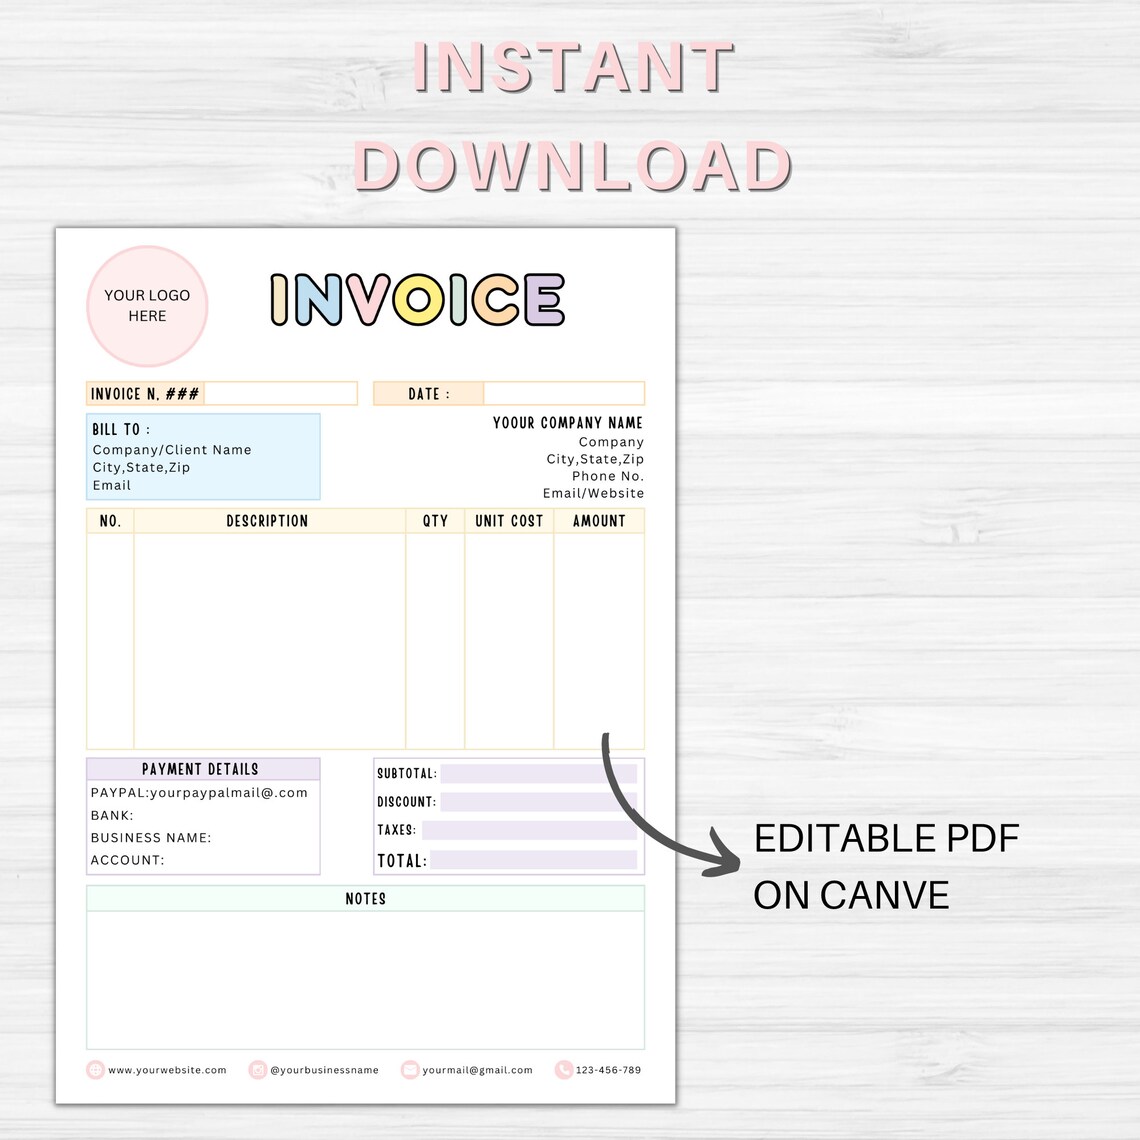Click the PAYMENT DETAILS heading
The height and width of the screenshot is (1140, 1140).
[x=202, y=768]
